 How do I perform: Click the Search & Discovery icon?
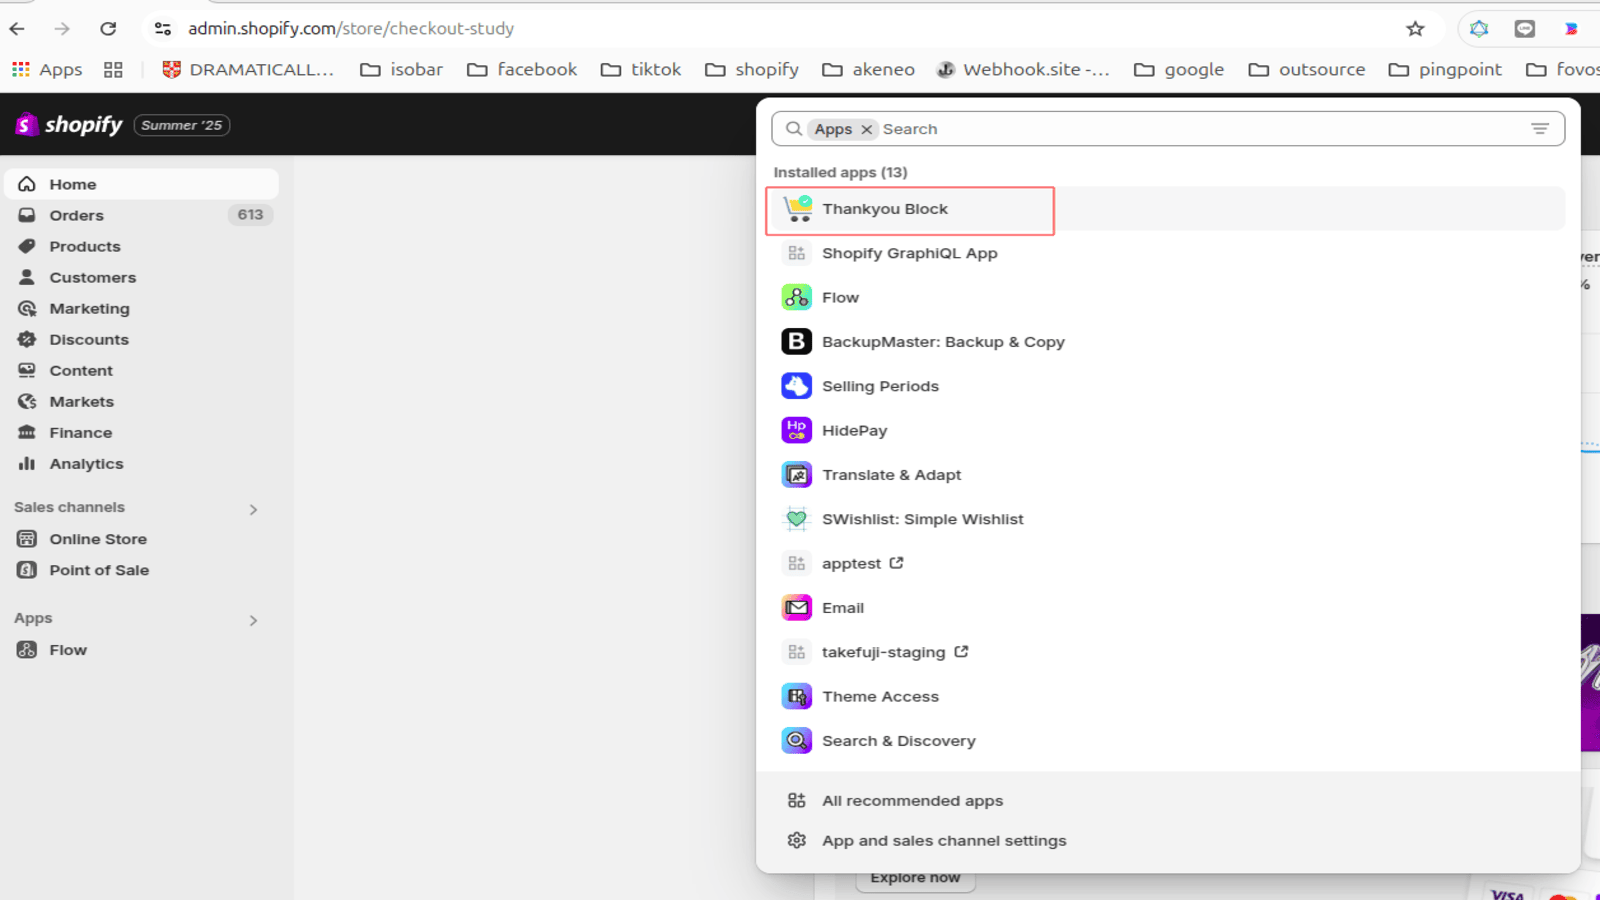coord(797,740)
